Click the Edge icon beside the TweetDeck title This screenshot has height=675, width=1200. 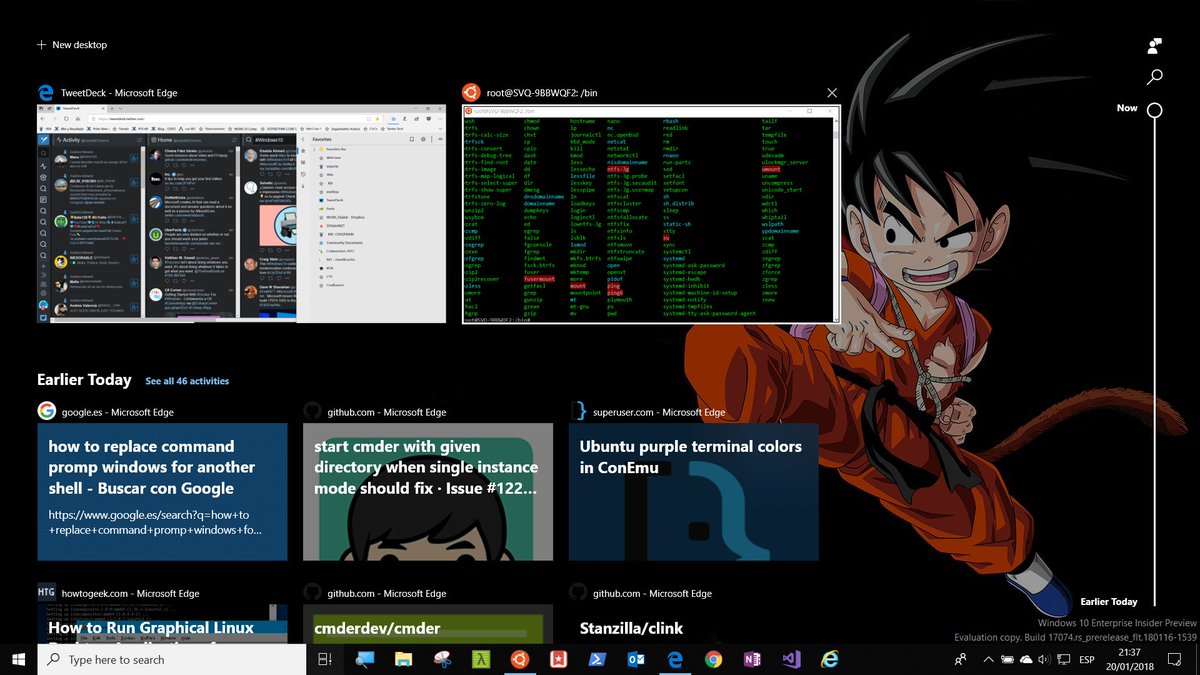tap(45, 93)
